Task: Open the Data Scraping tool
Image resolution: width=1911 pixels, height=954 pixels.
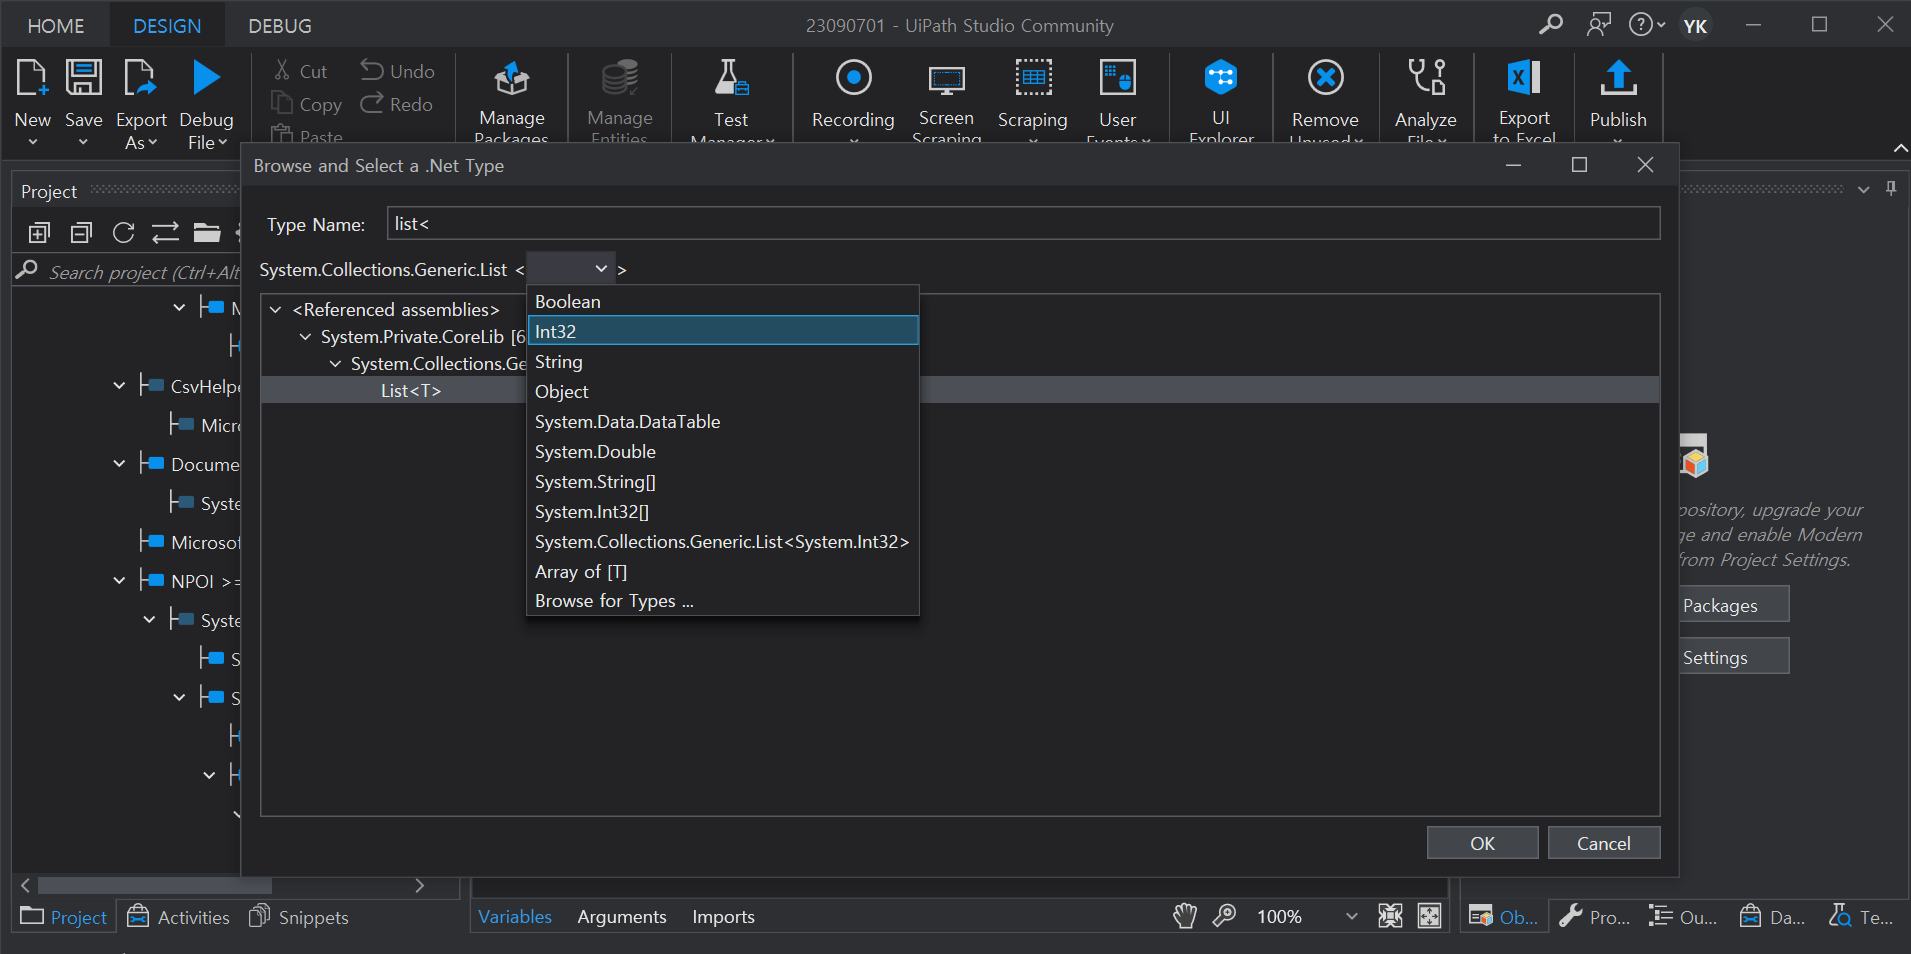Action: 1033,100
